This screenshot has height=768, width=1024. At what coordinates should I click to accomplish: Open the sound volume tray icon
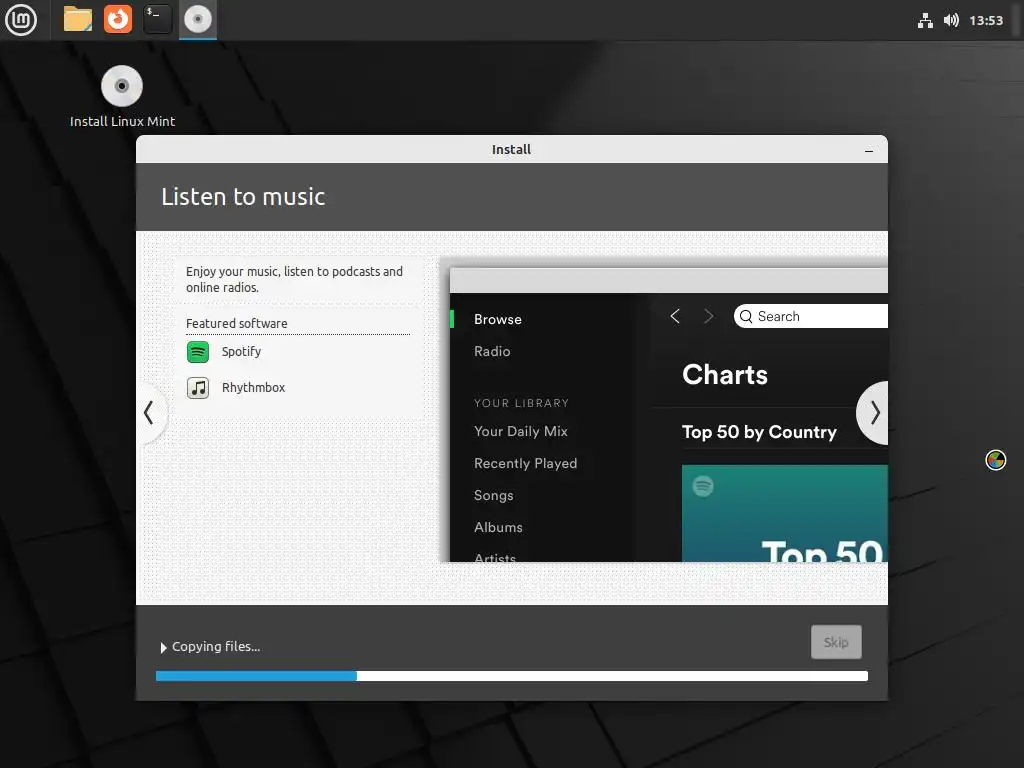click(951, 21)
